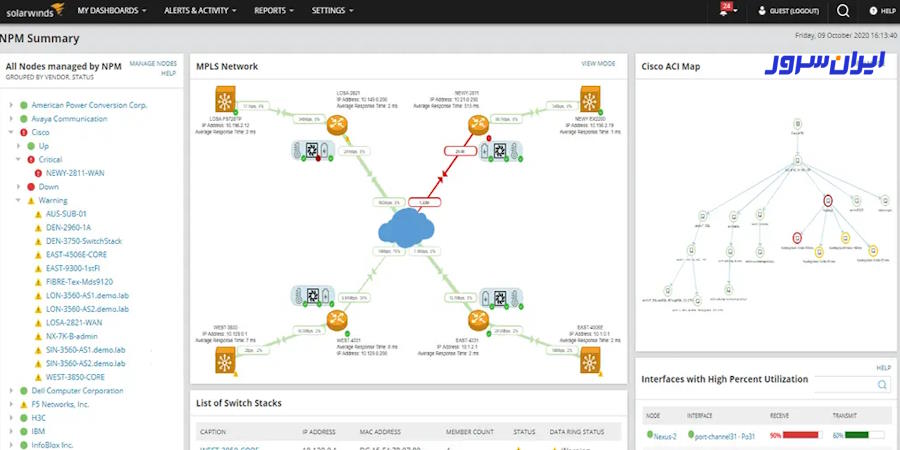The height and width of the screenshot is (450, 900).
Task: Click the hardware health icons near NEWY-2811
Action: pyautogui.click(x=501, y=151)
